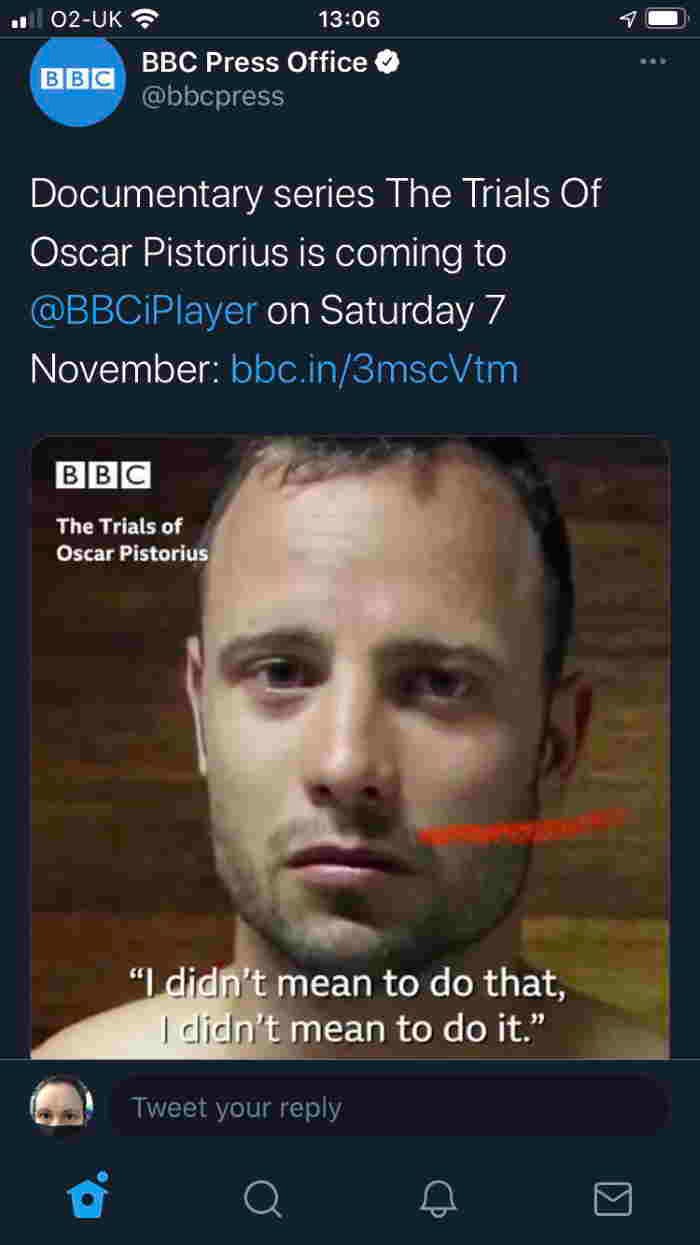This screenshot has height=1245, width=700.
Task: Tap the BBC Press Office account name
Action: 255,62
